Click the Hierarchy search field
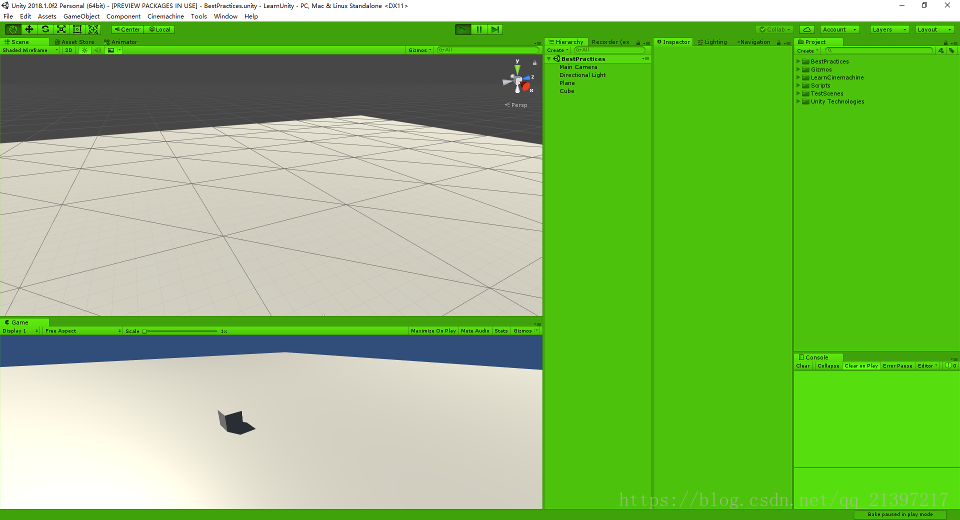The height and width of the screenshot is (520, 960). [x=609, y=50]
